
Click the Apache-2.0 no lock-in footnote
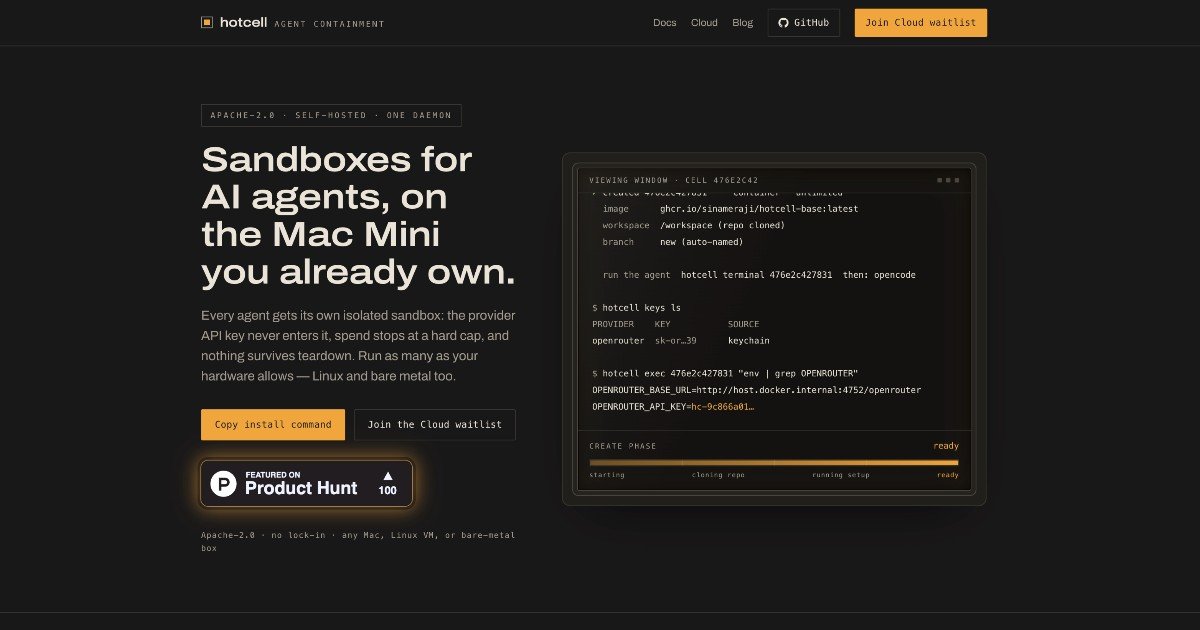358,541
